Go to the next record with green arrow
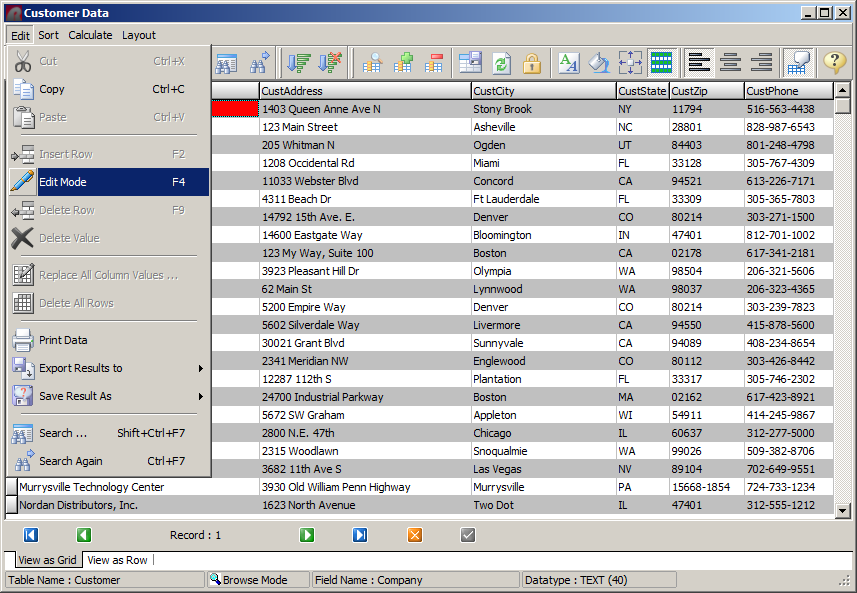This screenshot has height=593, width=857. tap(307, 535)
